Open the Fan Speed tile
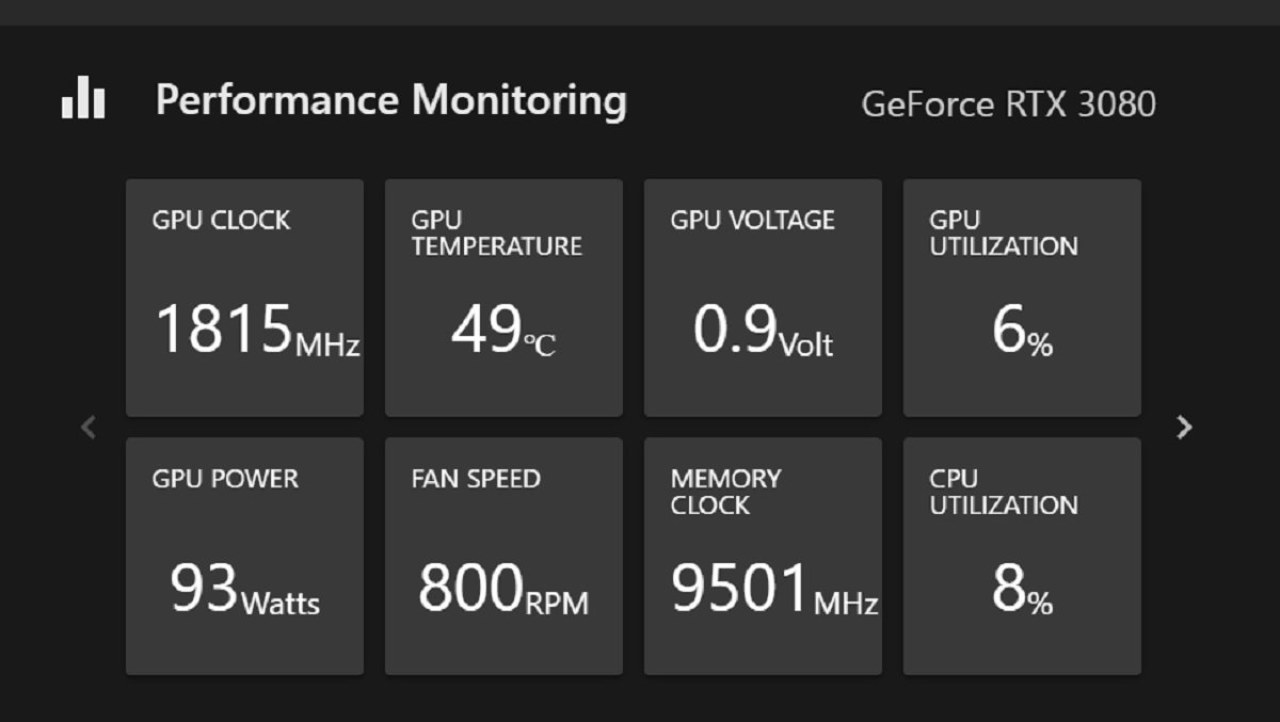The width and height of the screenshot is (1280, 722). [504, 556]
